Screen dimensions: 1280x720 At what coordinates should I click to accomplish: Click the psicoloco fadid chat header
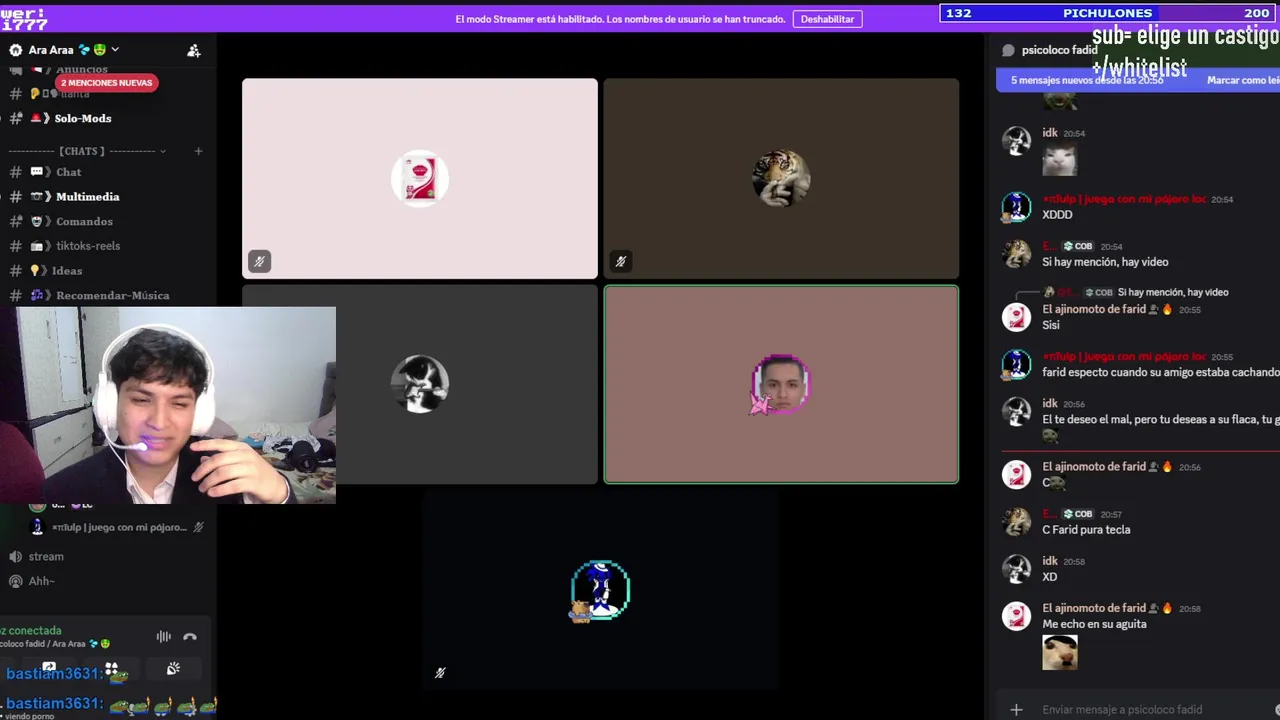1060,50
